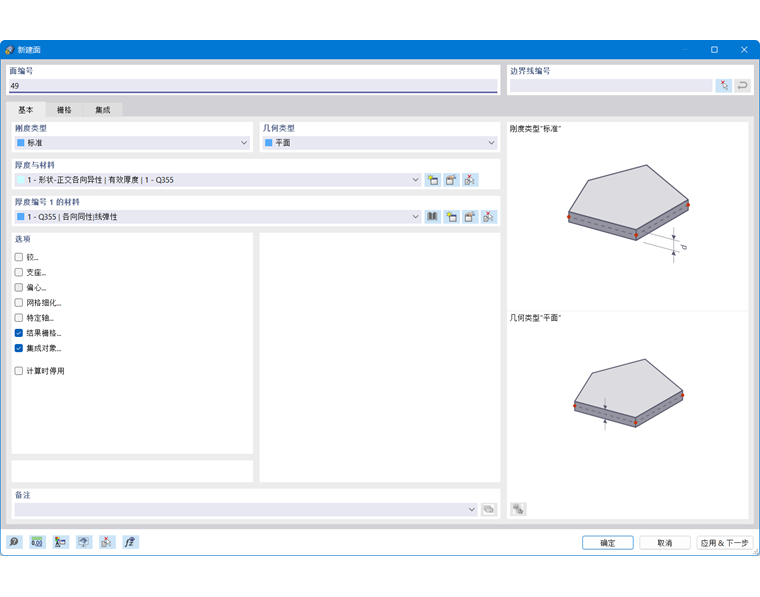This screenshot has width=760, height=597.
Task: Click the delete-select icon in material row
Action: [x=488, y=217]
